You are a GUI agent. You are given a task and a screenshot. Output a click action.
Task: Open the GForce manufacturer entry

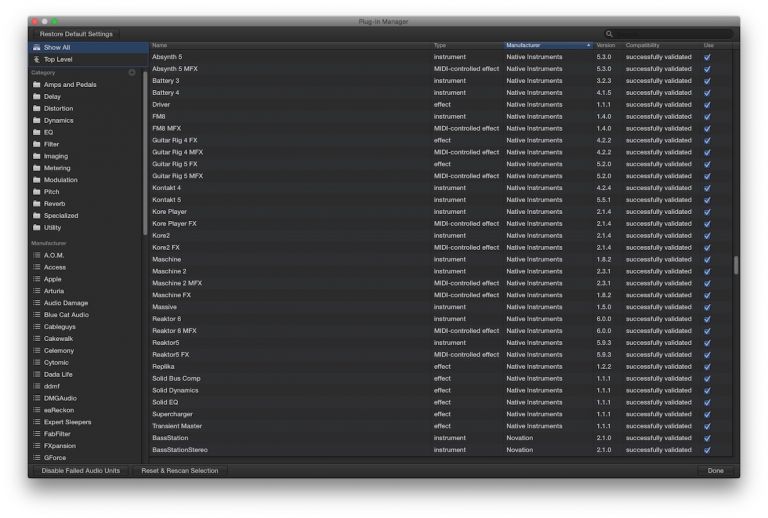pyautogui.click(x=55, y=458)
